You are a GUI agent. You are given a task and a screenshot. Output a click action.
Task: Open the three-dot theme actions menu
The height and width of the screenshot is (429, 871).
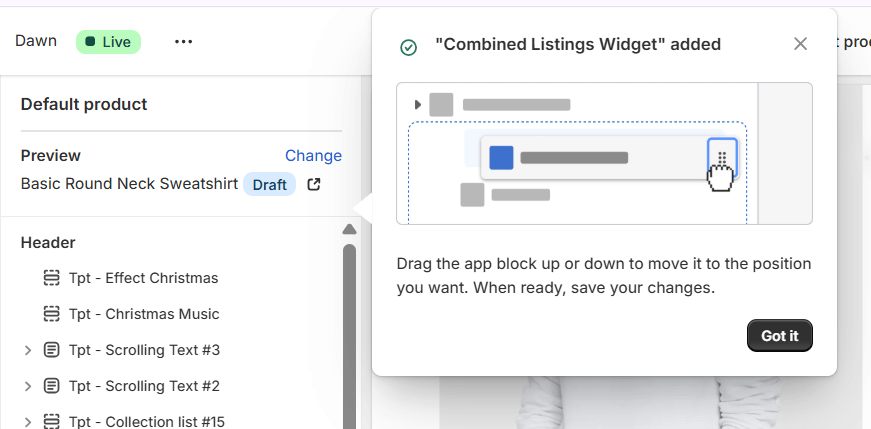pos(183,42)
